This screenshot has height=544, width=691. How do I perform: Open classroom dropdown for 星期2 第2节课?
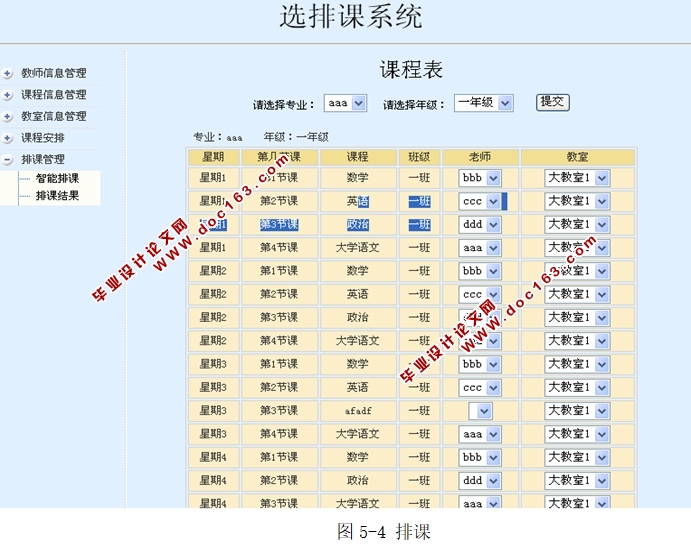(577, 294)
